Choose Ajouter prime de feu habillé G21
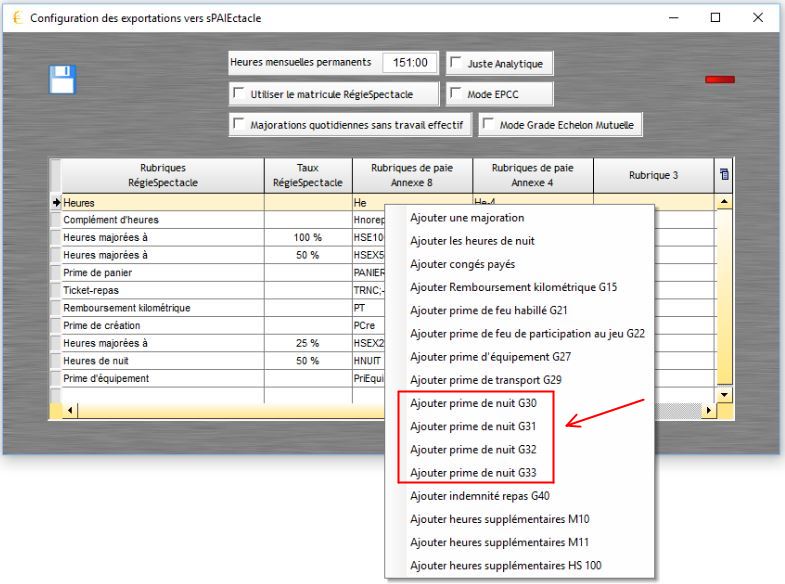785x584 pixels. (x=489, y=310)
